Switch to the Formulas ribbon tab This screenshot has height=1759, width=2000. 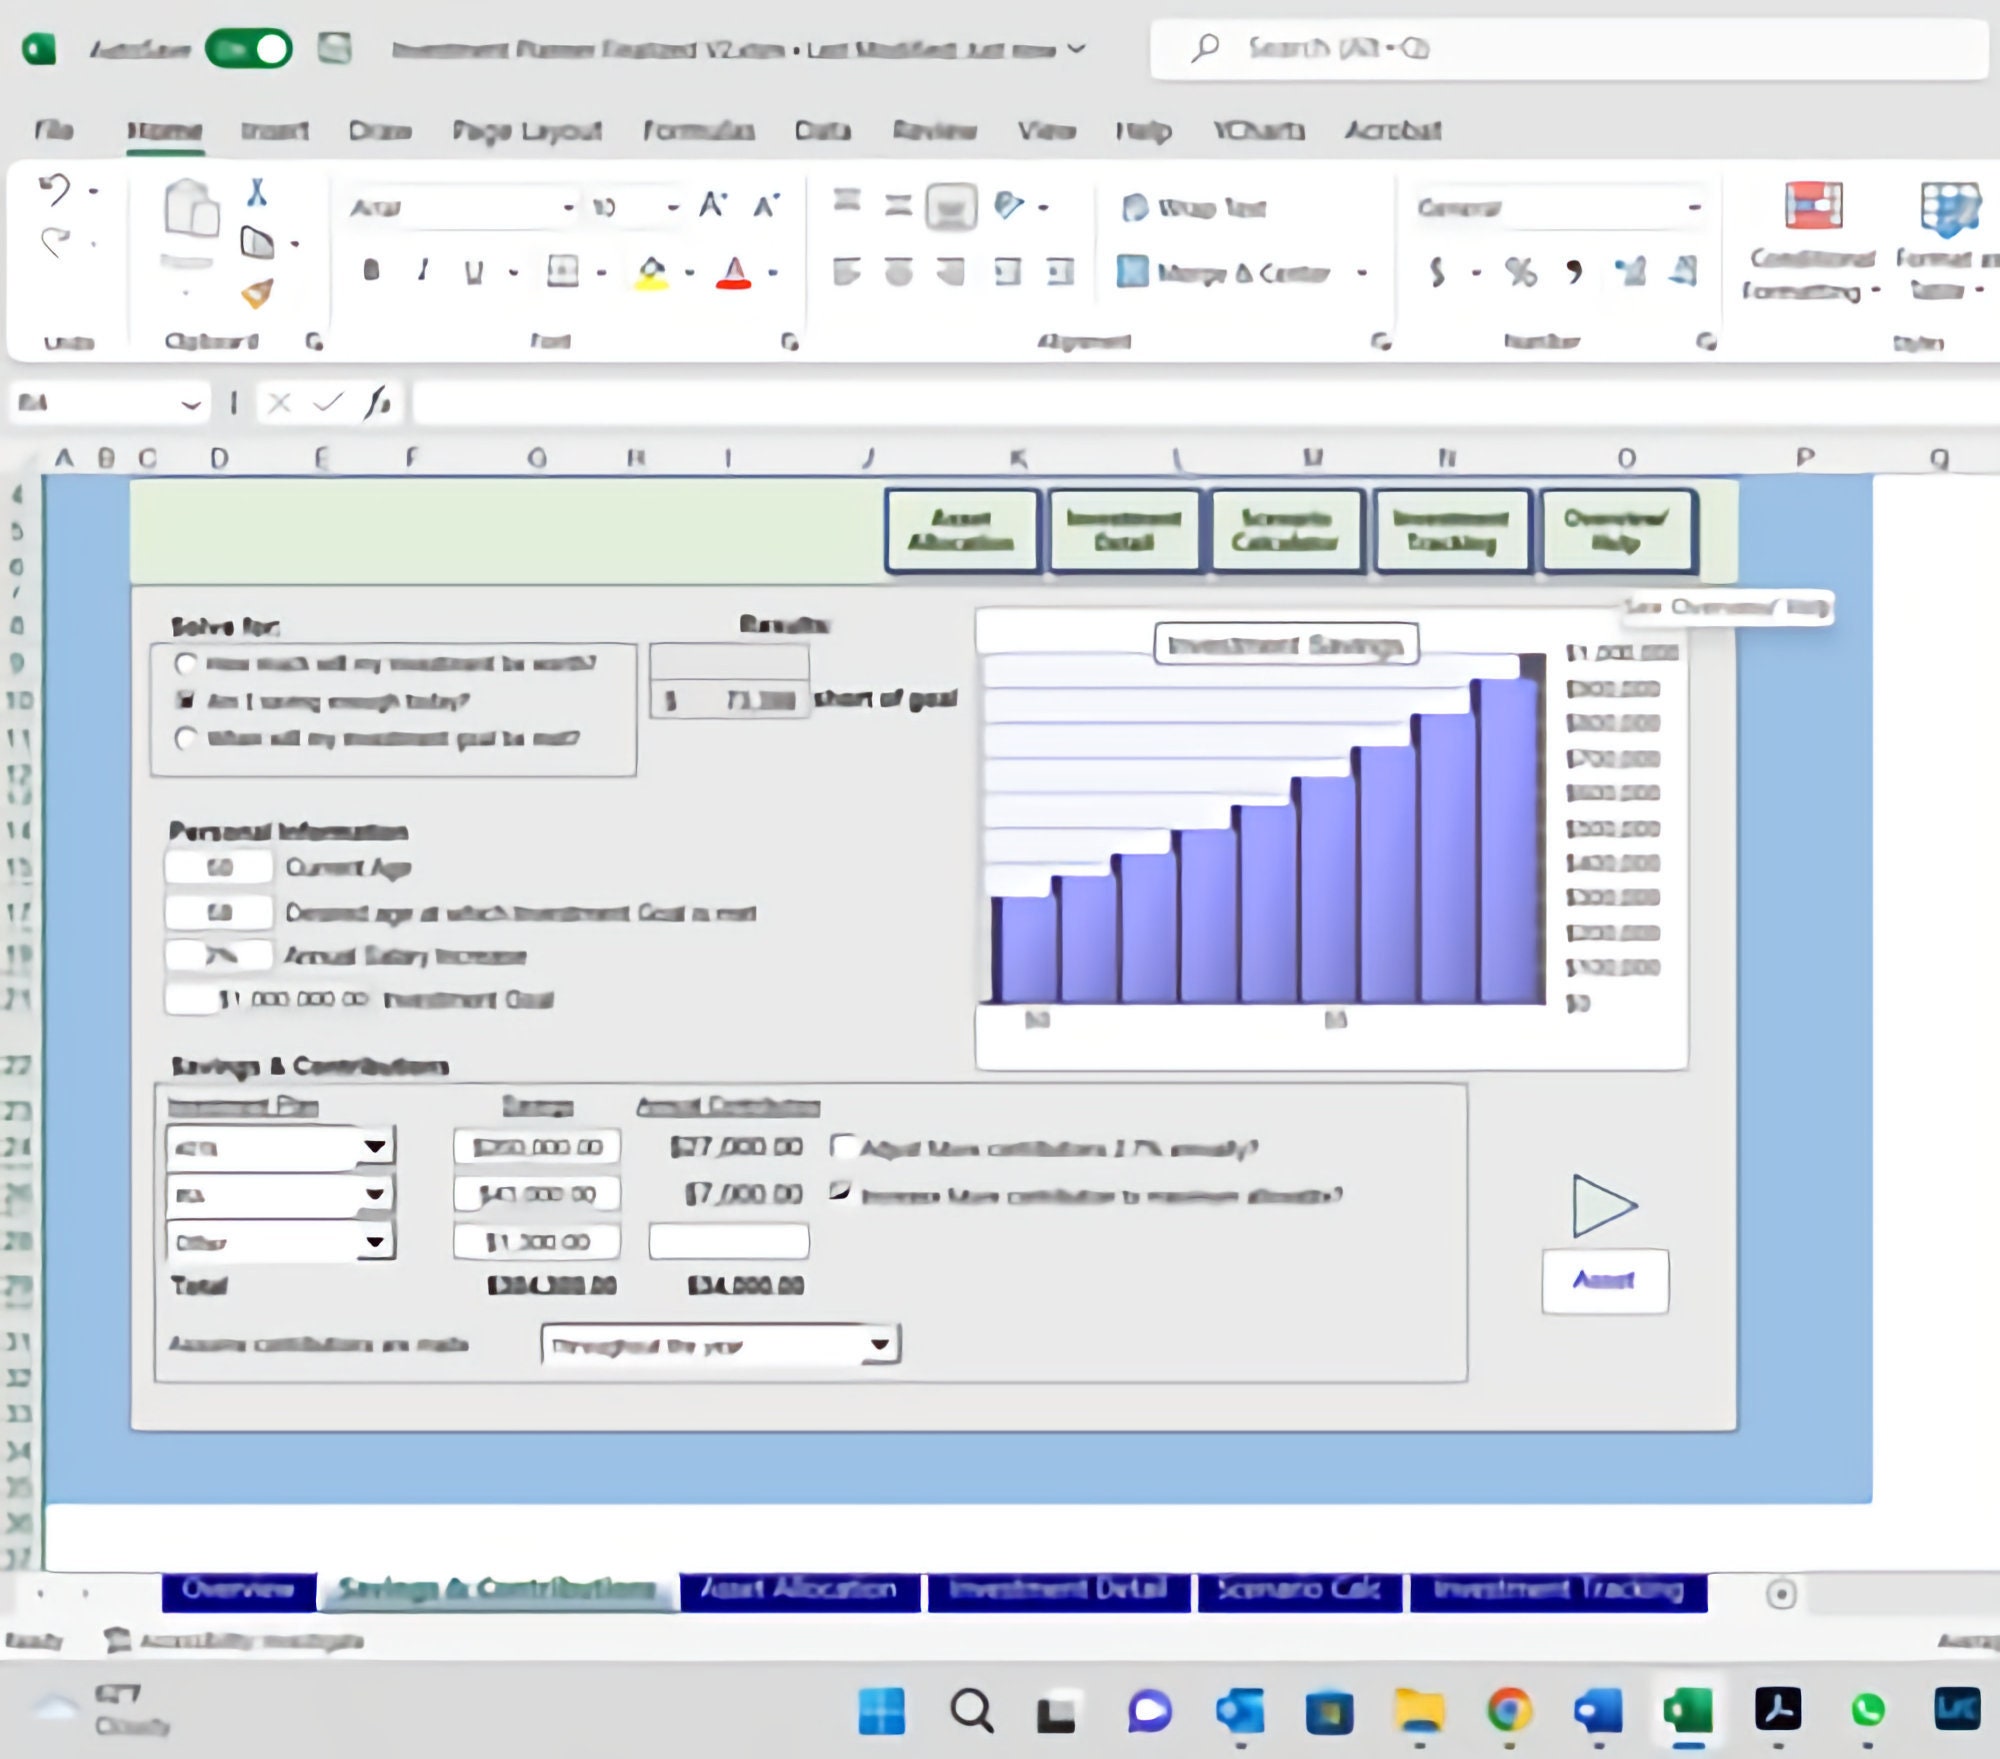click(700, 130)
